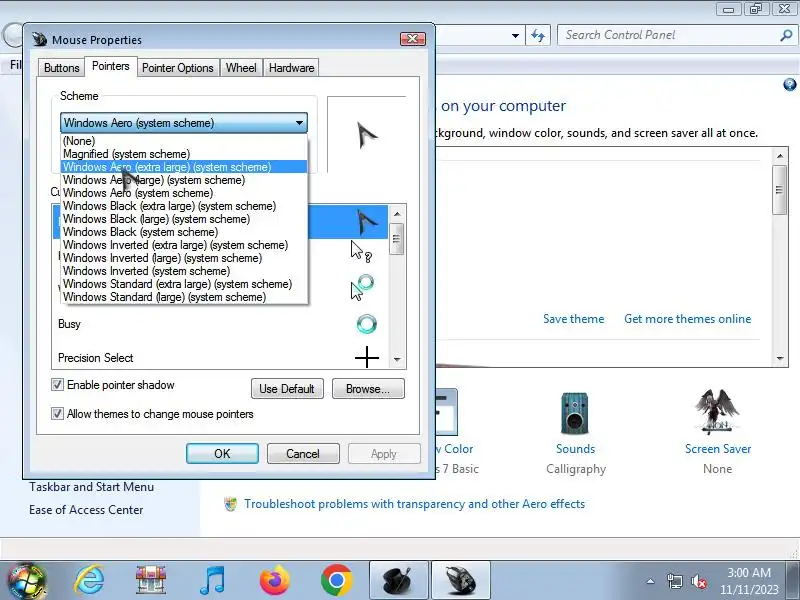
Task: Click the blue help question icon
Action: point(790,85)
